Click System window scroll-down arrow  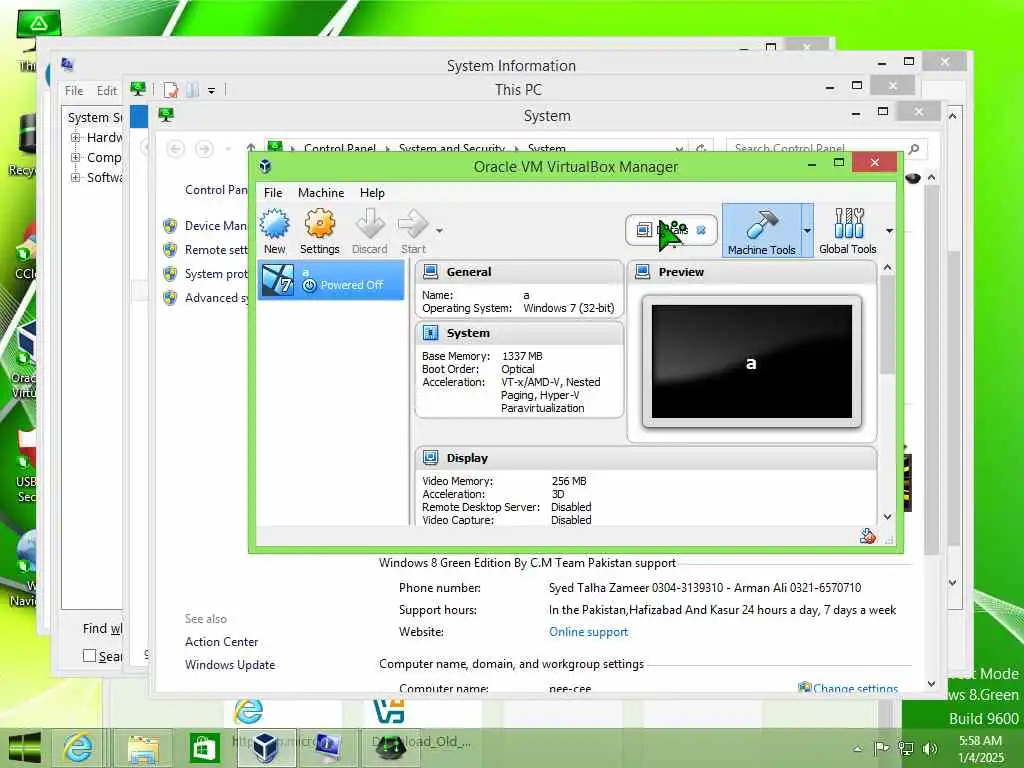click(x=931, y=684)
